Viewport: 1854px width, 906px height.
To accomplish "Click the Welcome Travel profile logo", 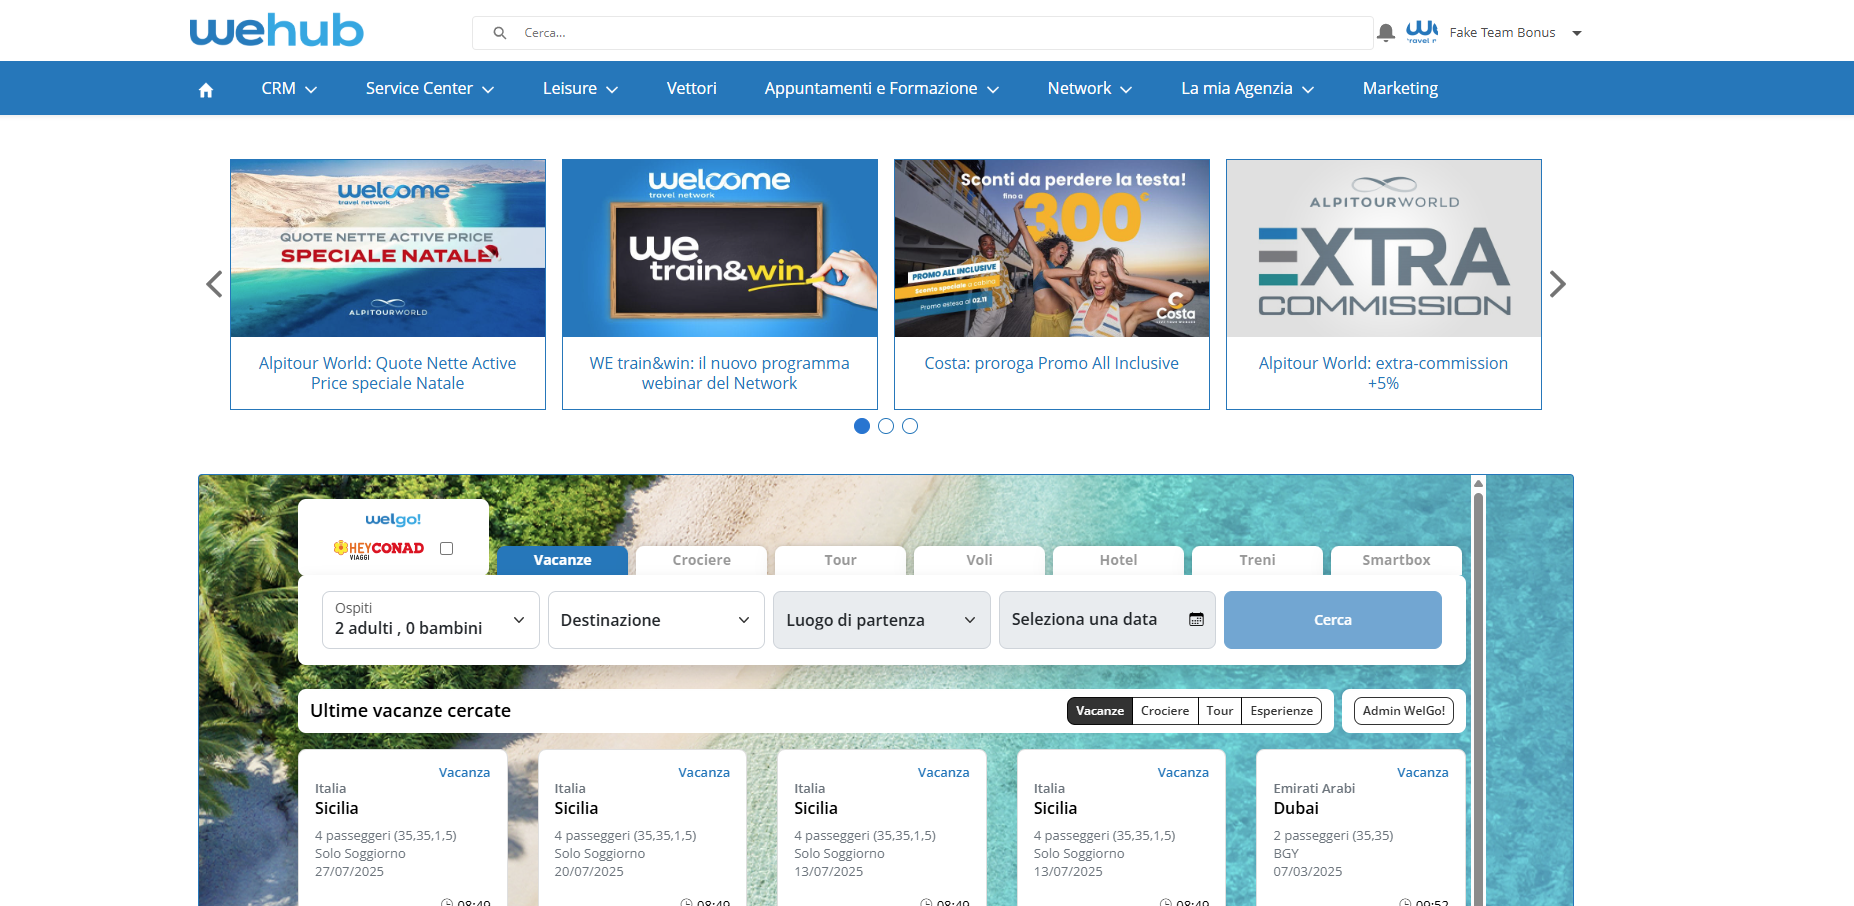I will tap(1421, 33).
